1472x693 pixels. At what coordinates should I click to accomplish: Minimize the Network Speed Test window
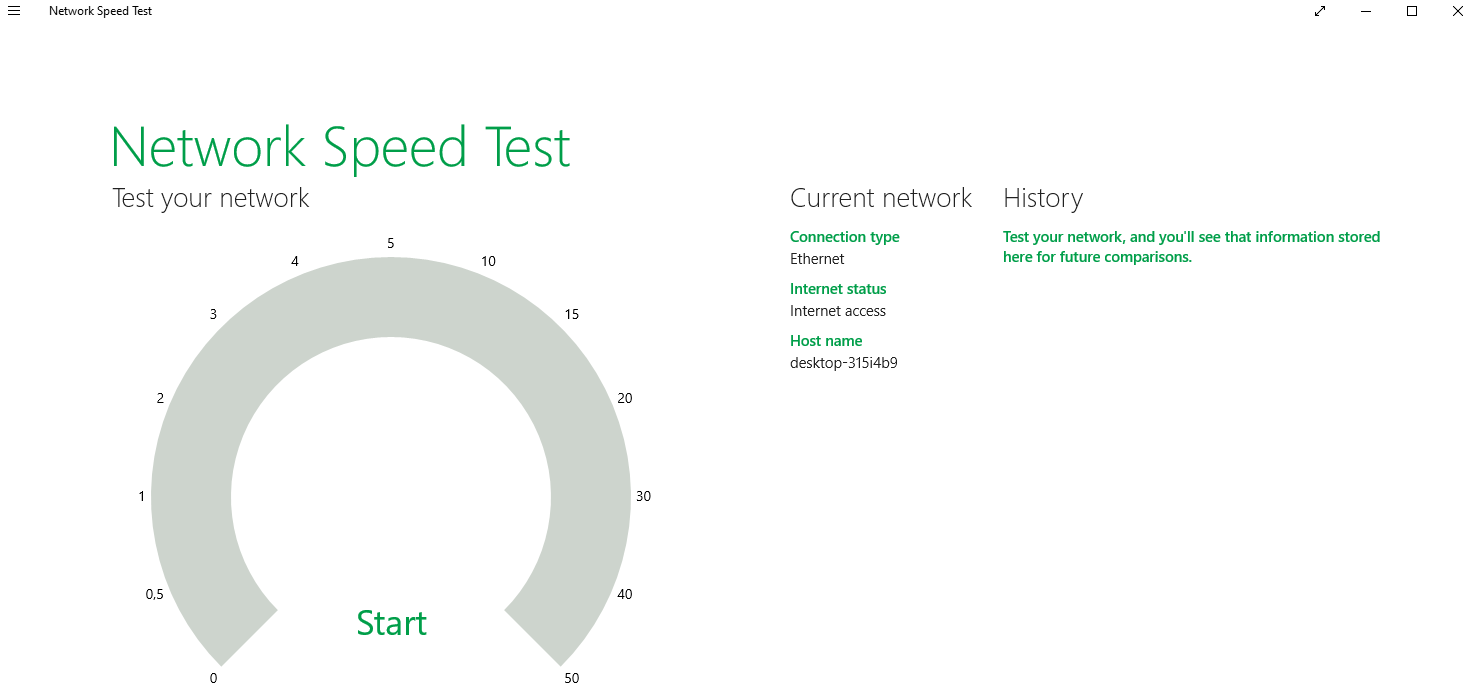coord(1366,11)
